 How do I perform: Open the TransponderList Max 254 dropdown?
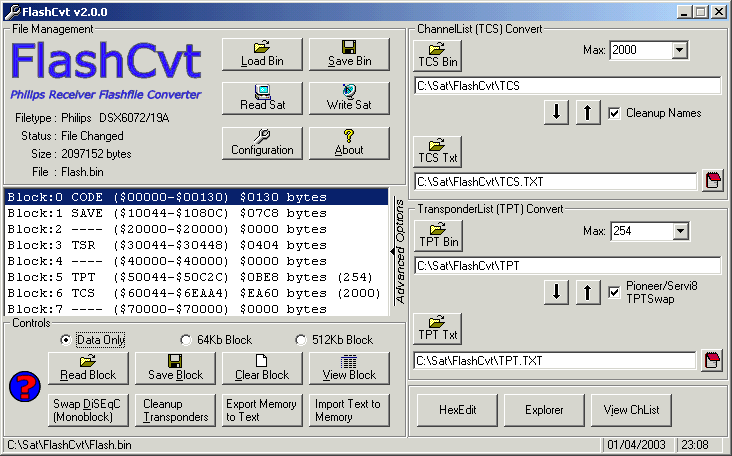click(680, 231)
